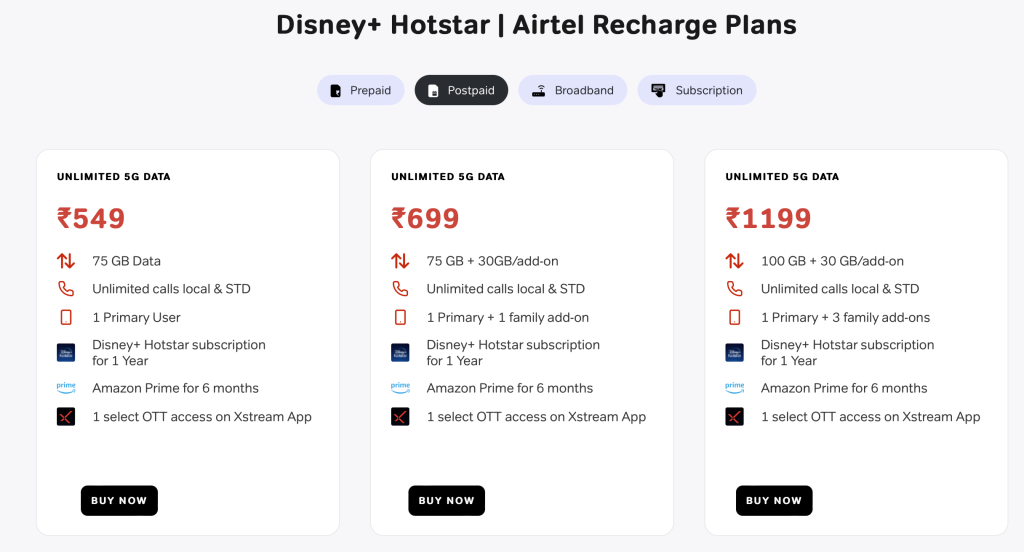The height and width of the screenshot is (552, 1024).
Task: Click the Xstream App icon in ₹699 plan
Action: tap(400, 417)
